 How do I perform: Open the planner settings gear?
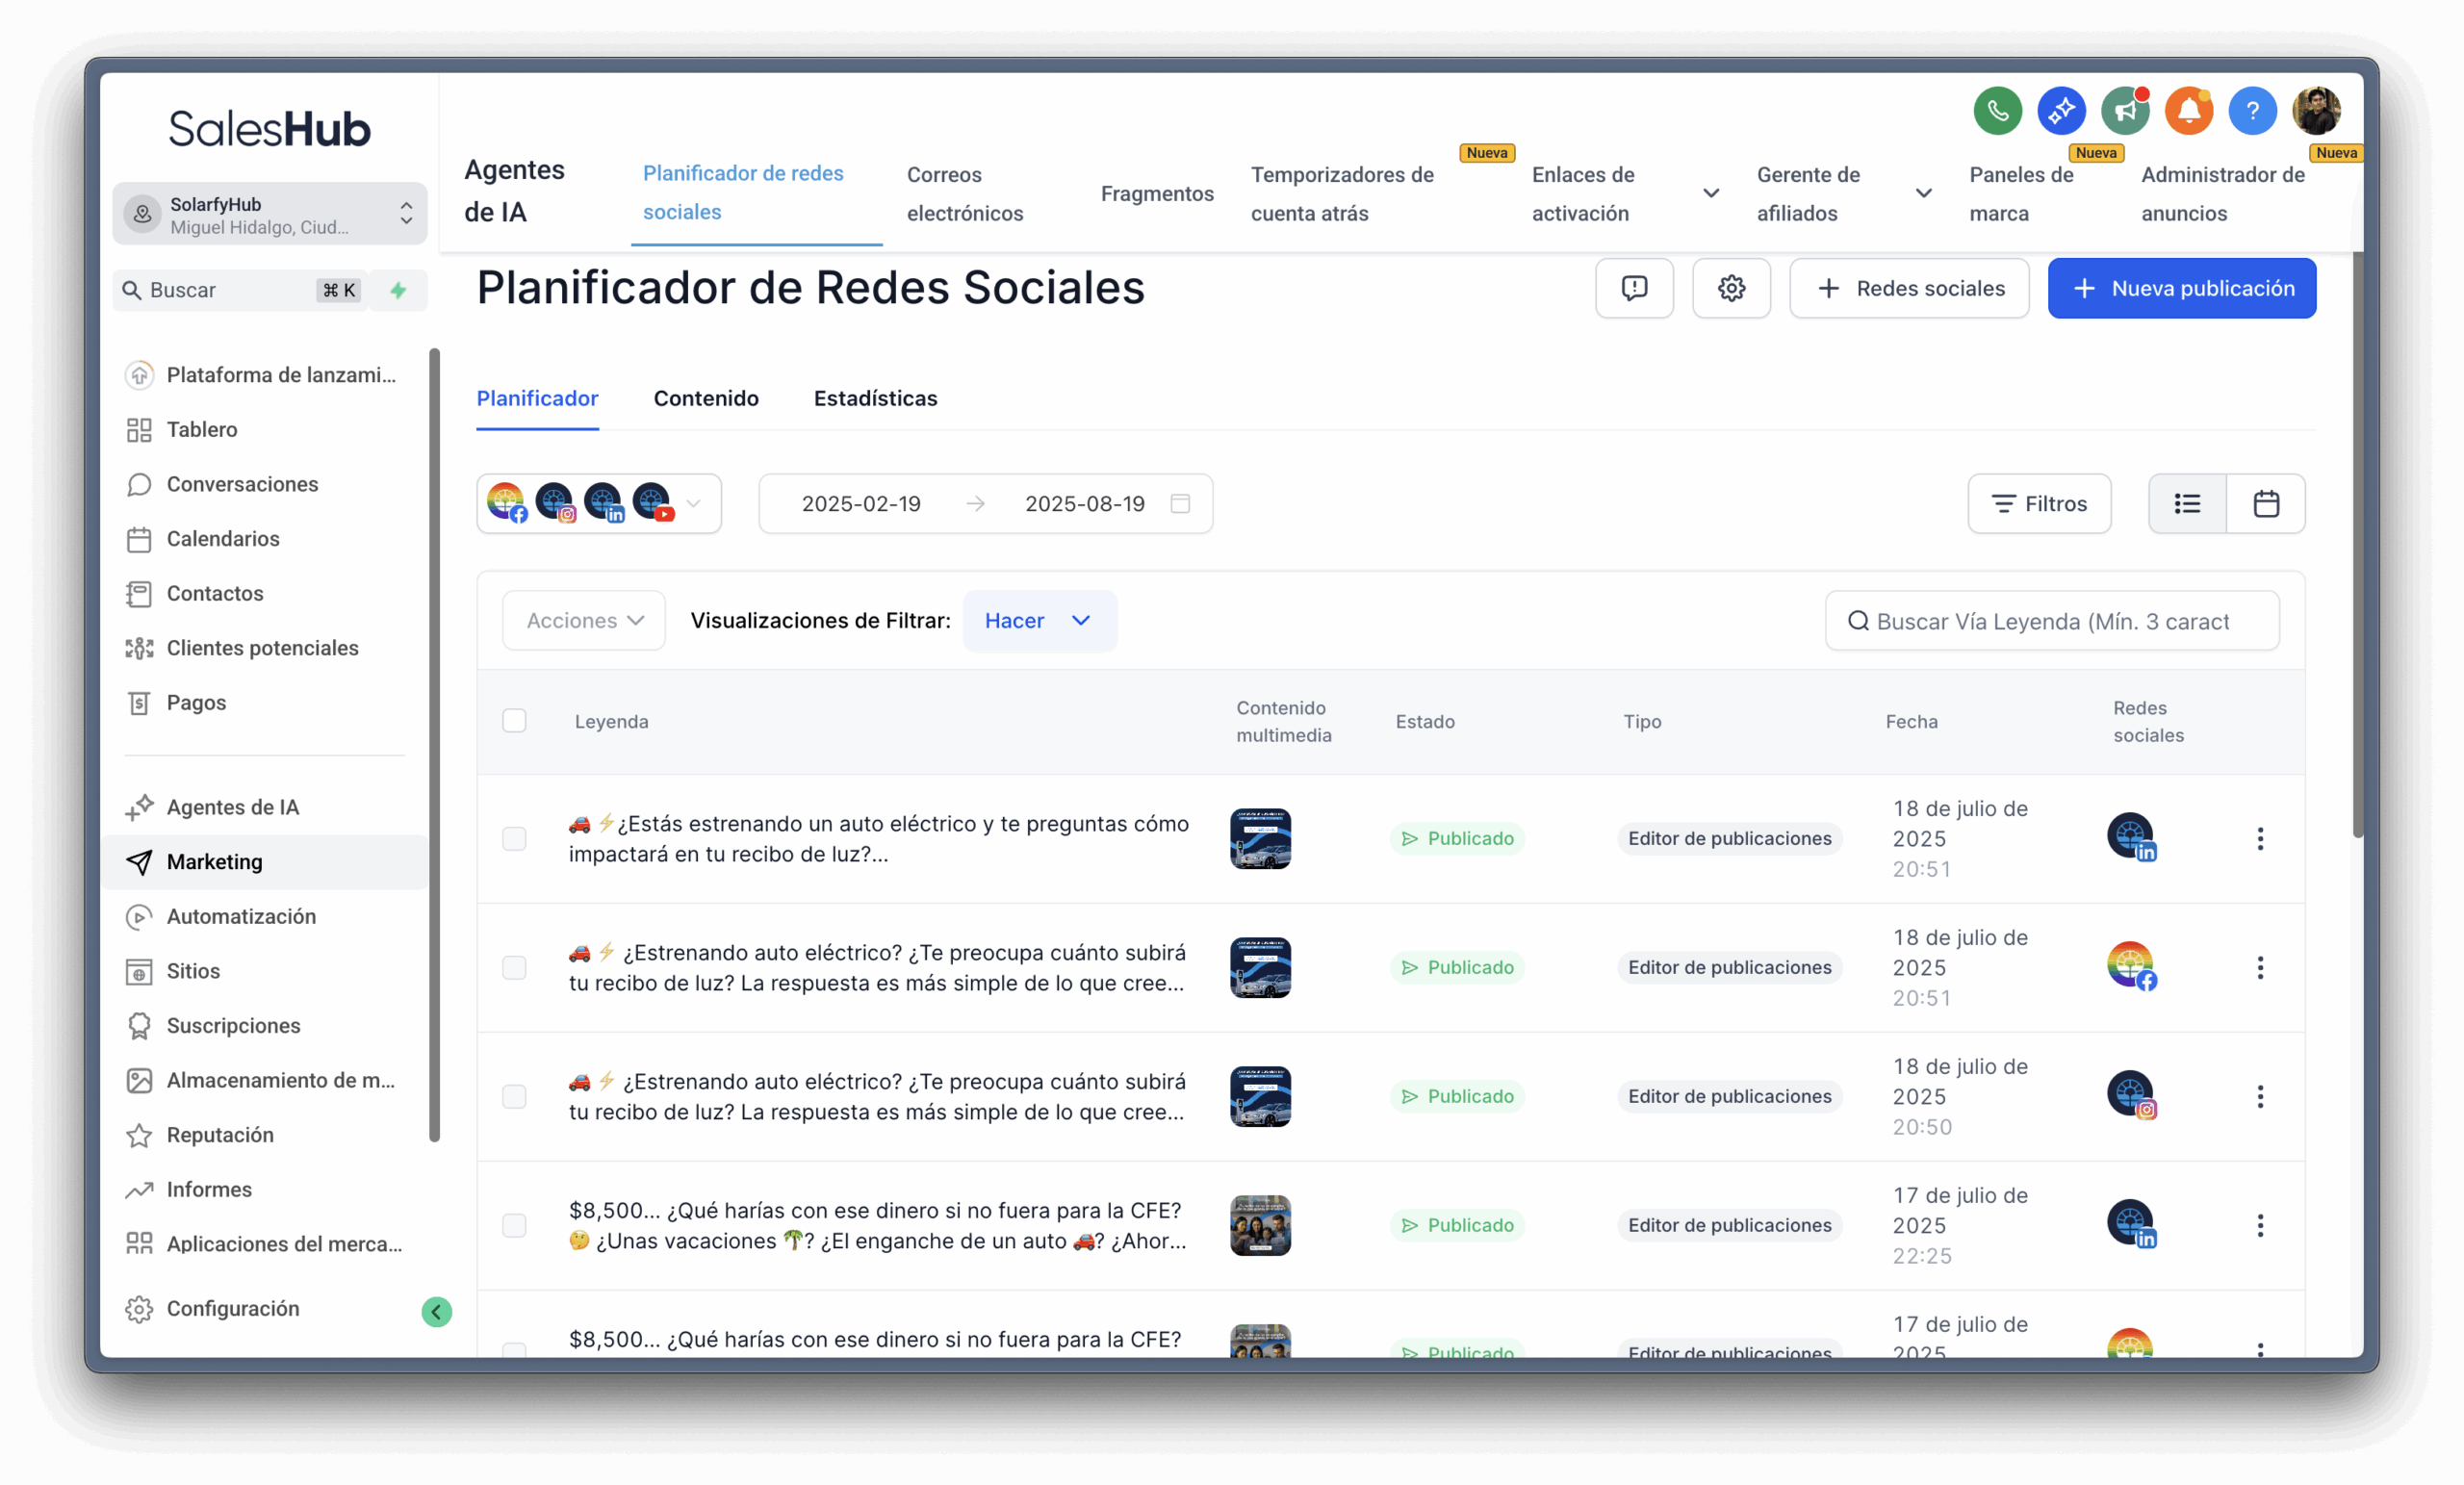(1731, 288)
